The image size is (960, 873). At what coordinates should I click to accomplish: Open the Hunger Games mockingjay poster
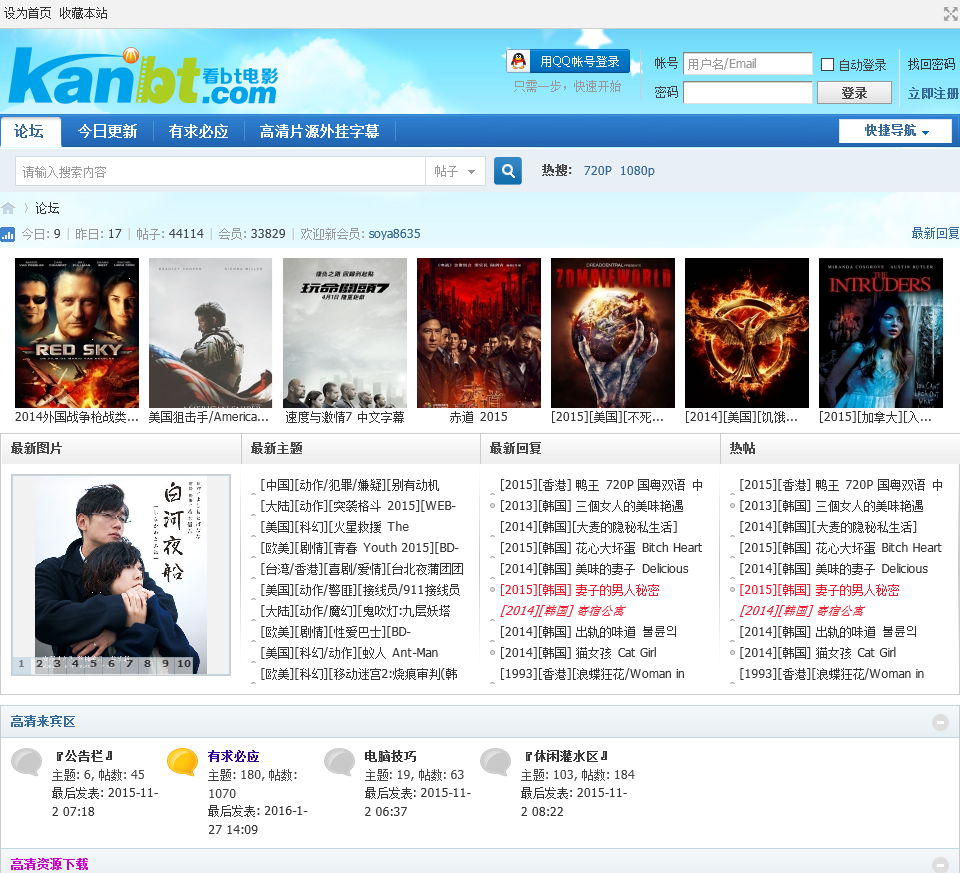coord(746,332)
